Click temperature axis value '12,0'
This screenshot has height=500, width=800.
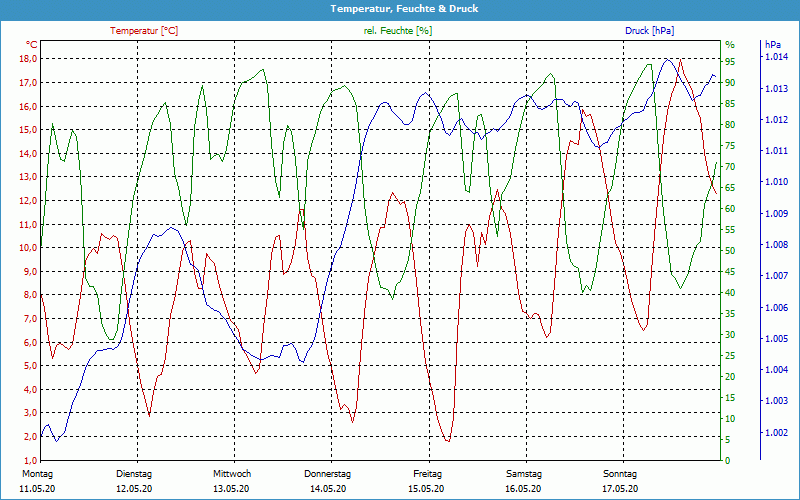29,201
